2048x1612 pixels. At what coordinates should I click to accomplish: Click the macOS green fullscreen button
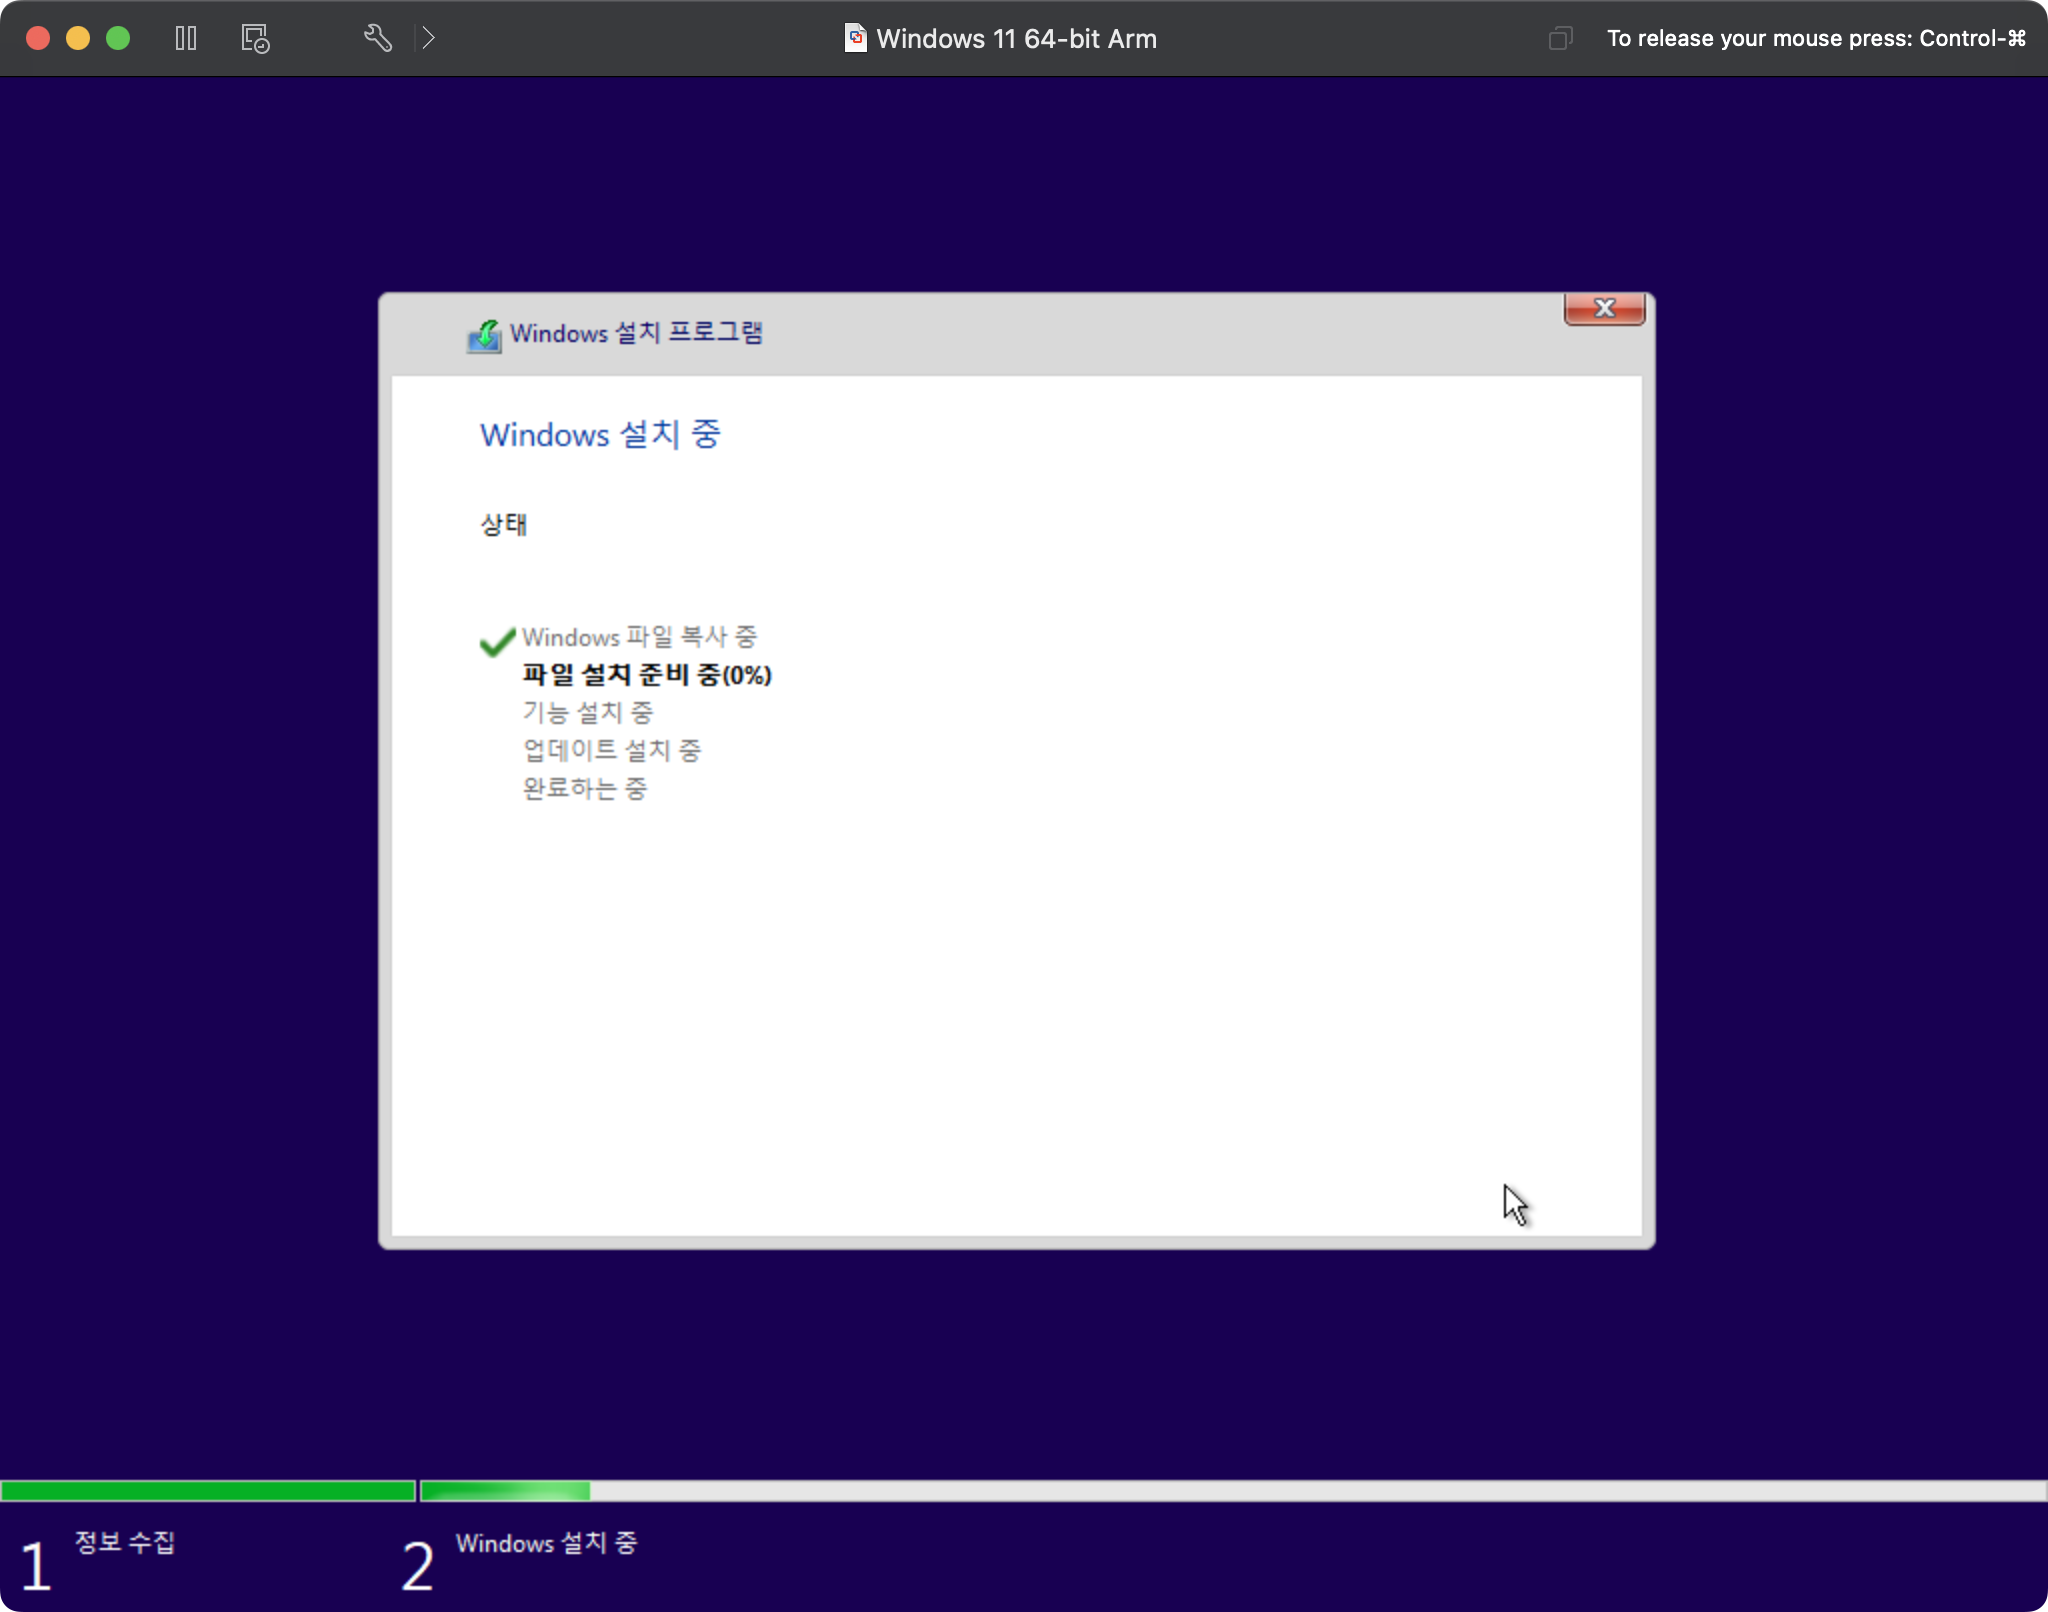click(118, 38)
